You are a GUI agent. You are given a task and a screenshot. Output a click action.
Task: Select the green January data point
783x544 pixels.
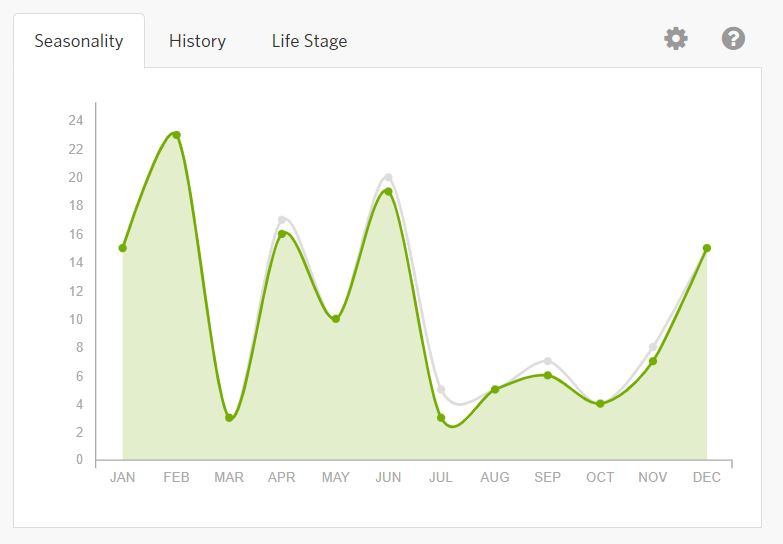(x=123, y=248)
